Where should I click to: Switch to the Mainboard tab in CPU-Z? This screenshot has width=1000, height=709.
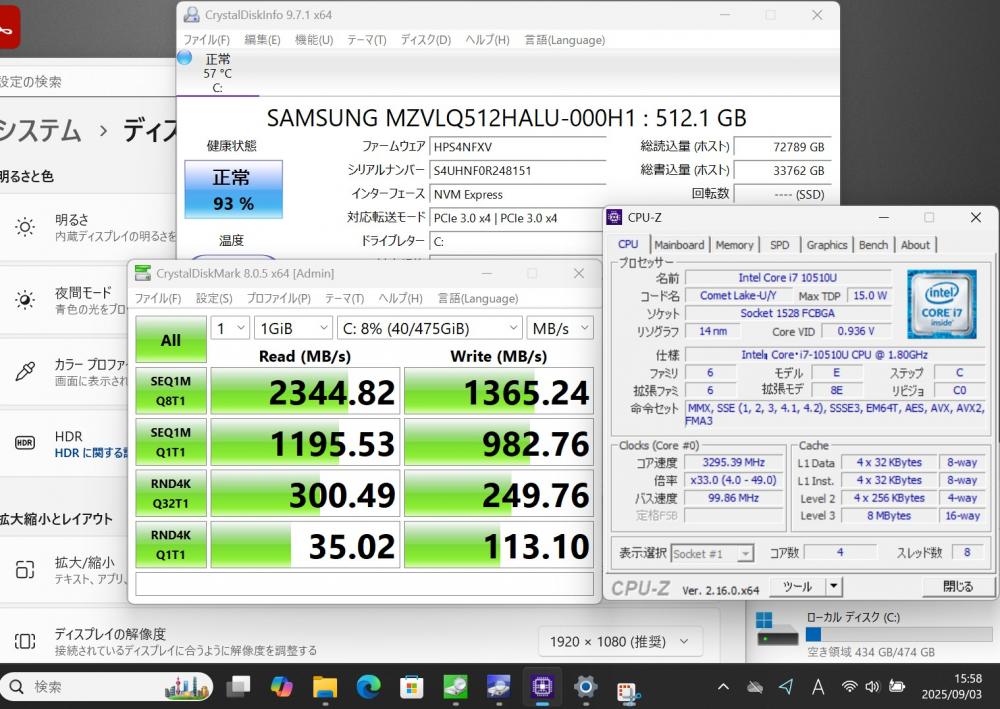679,245
